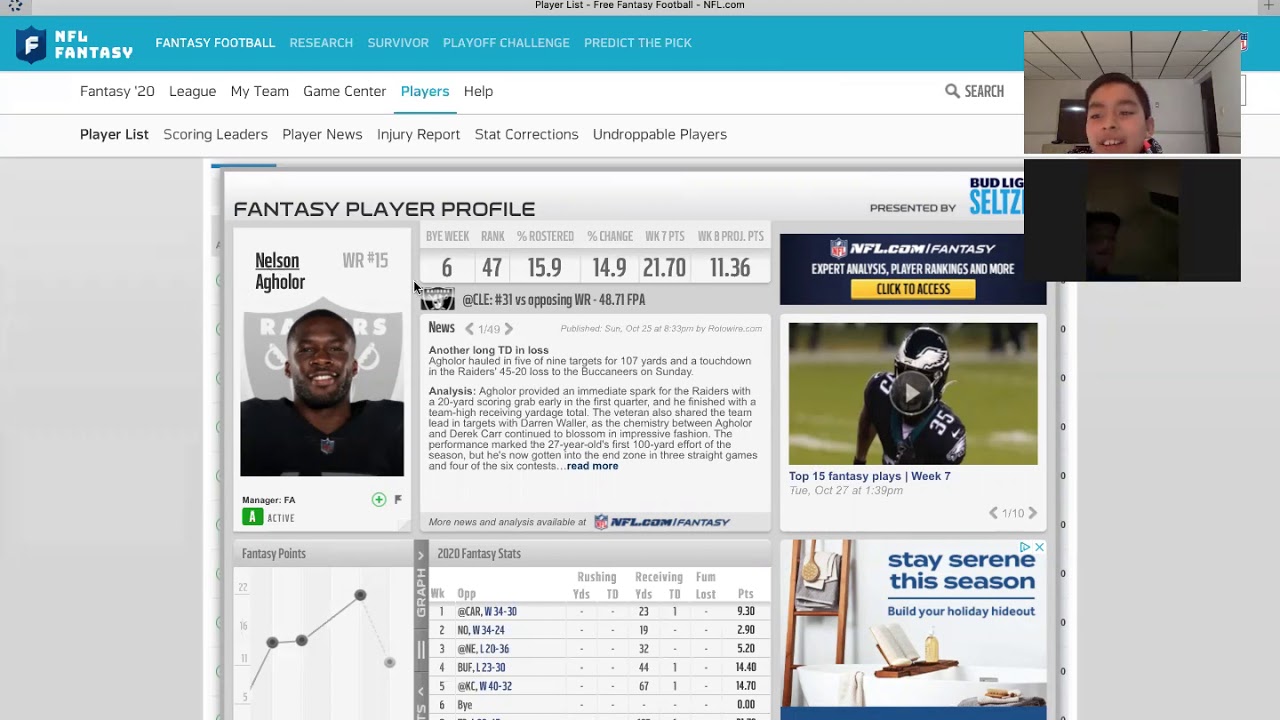Go to Fantasy '20 tab

tap(117, 91)
